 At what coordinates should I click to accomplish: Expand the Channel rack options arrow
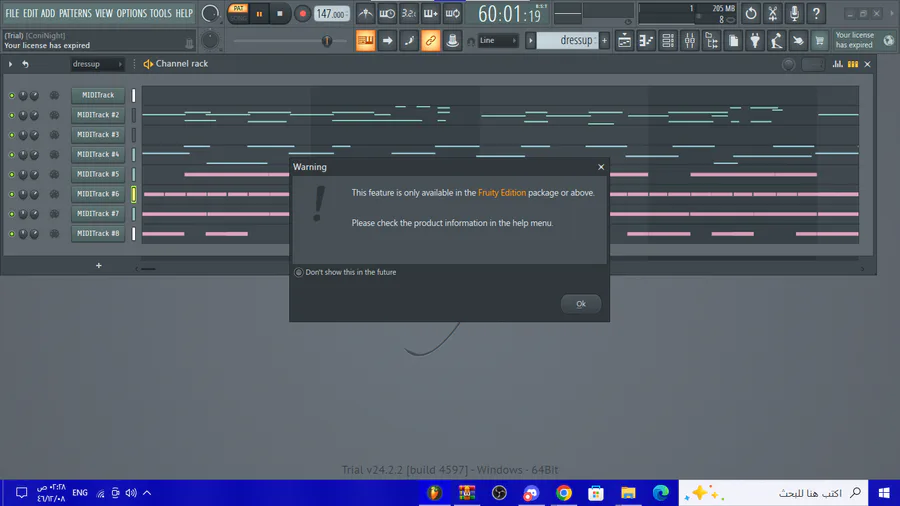coord(10,64)
